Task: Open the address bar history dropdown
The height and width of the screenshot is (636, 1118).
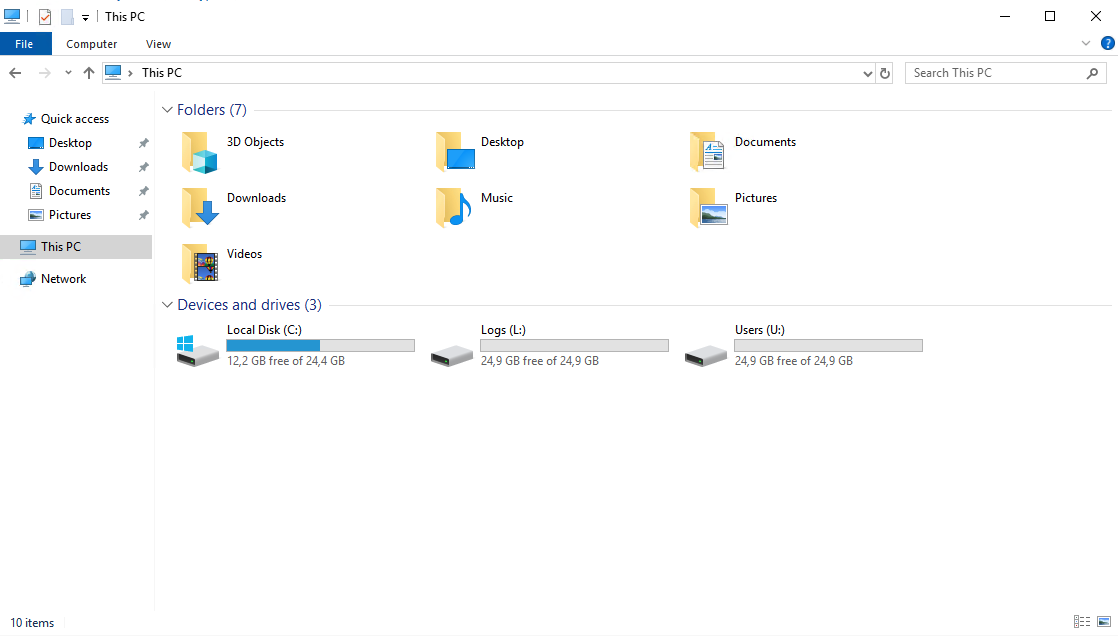Action: pos(867,73)
